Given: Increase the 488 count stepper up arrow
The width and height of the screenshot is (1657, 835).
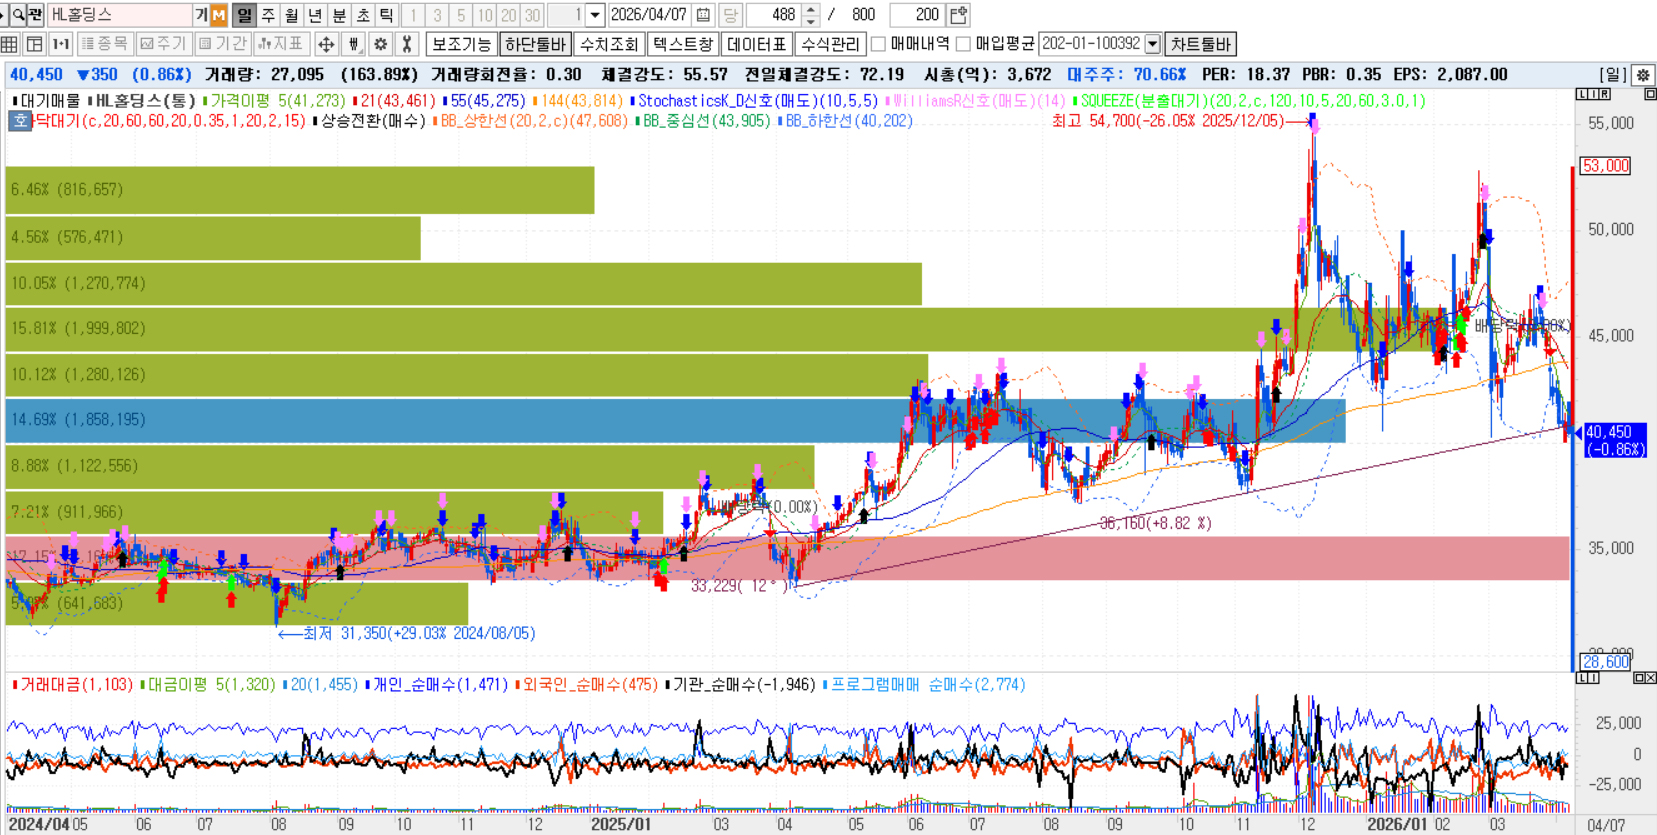Looking at the screenshot, I should (811, 10).
